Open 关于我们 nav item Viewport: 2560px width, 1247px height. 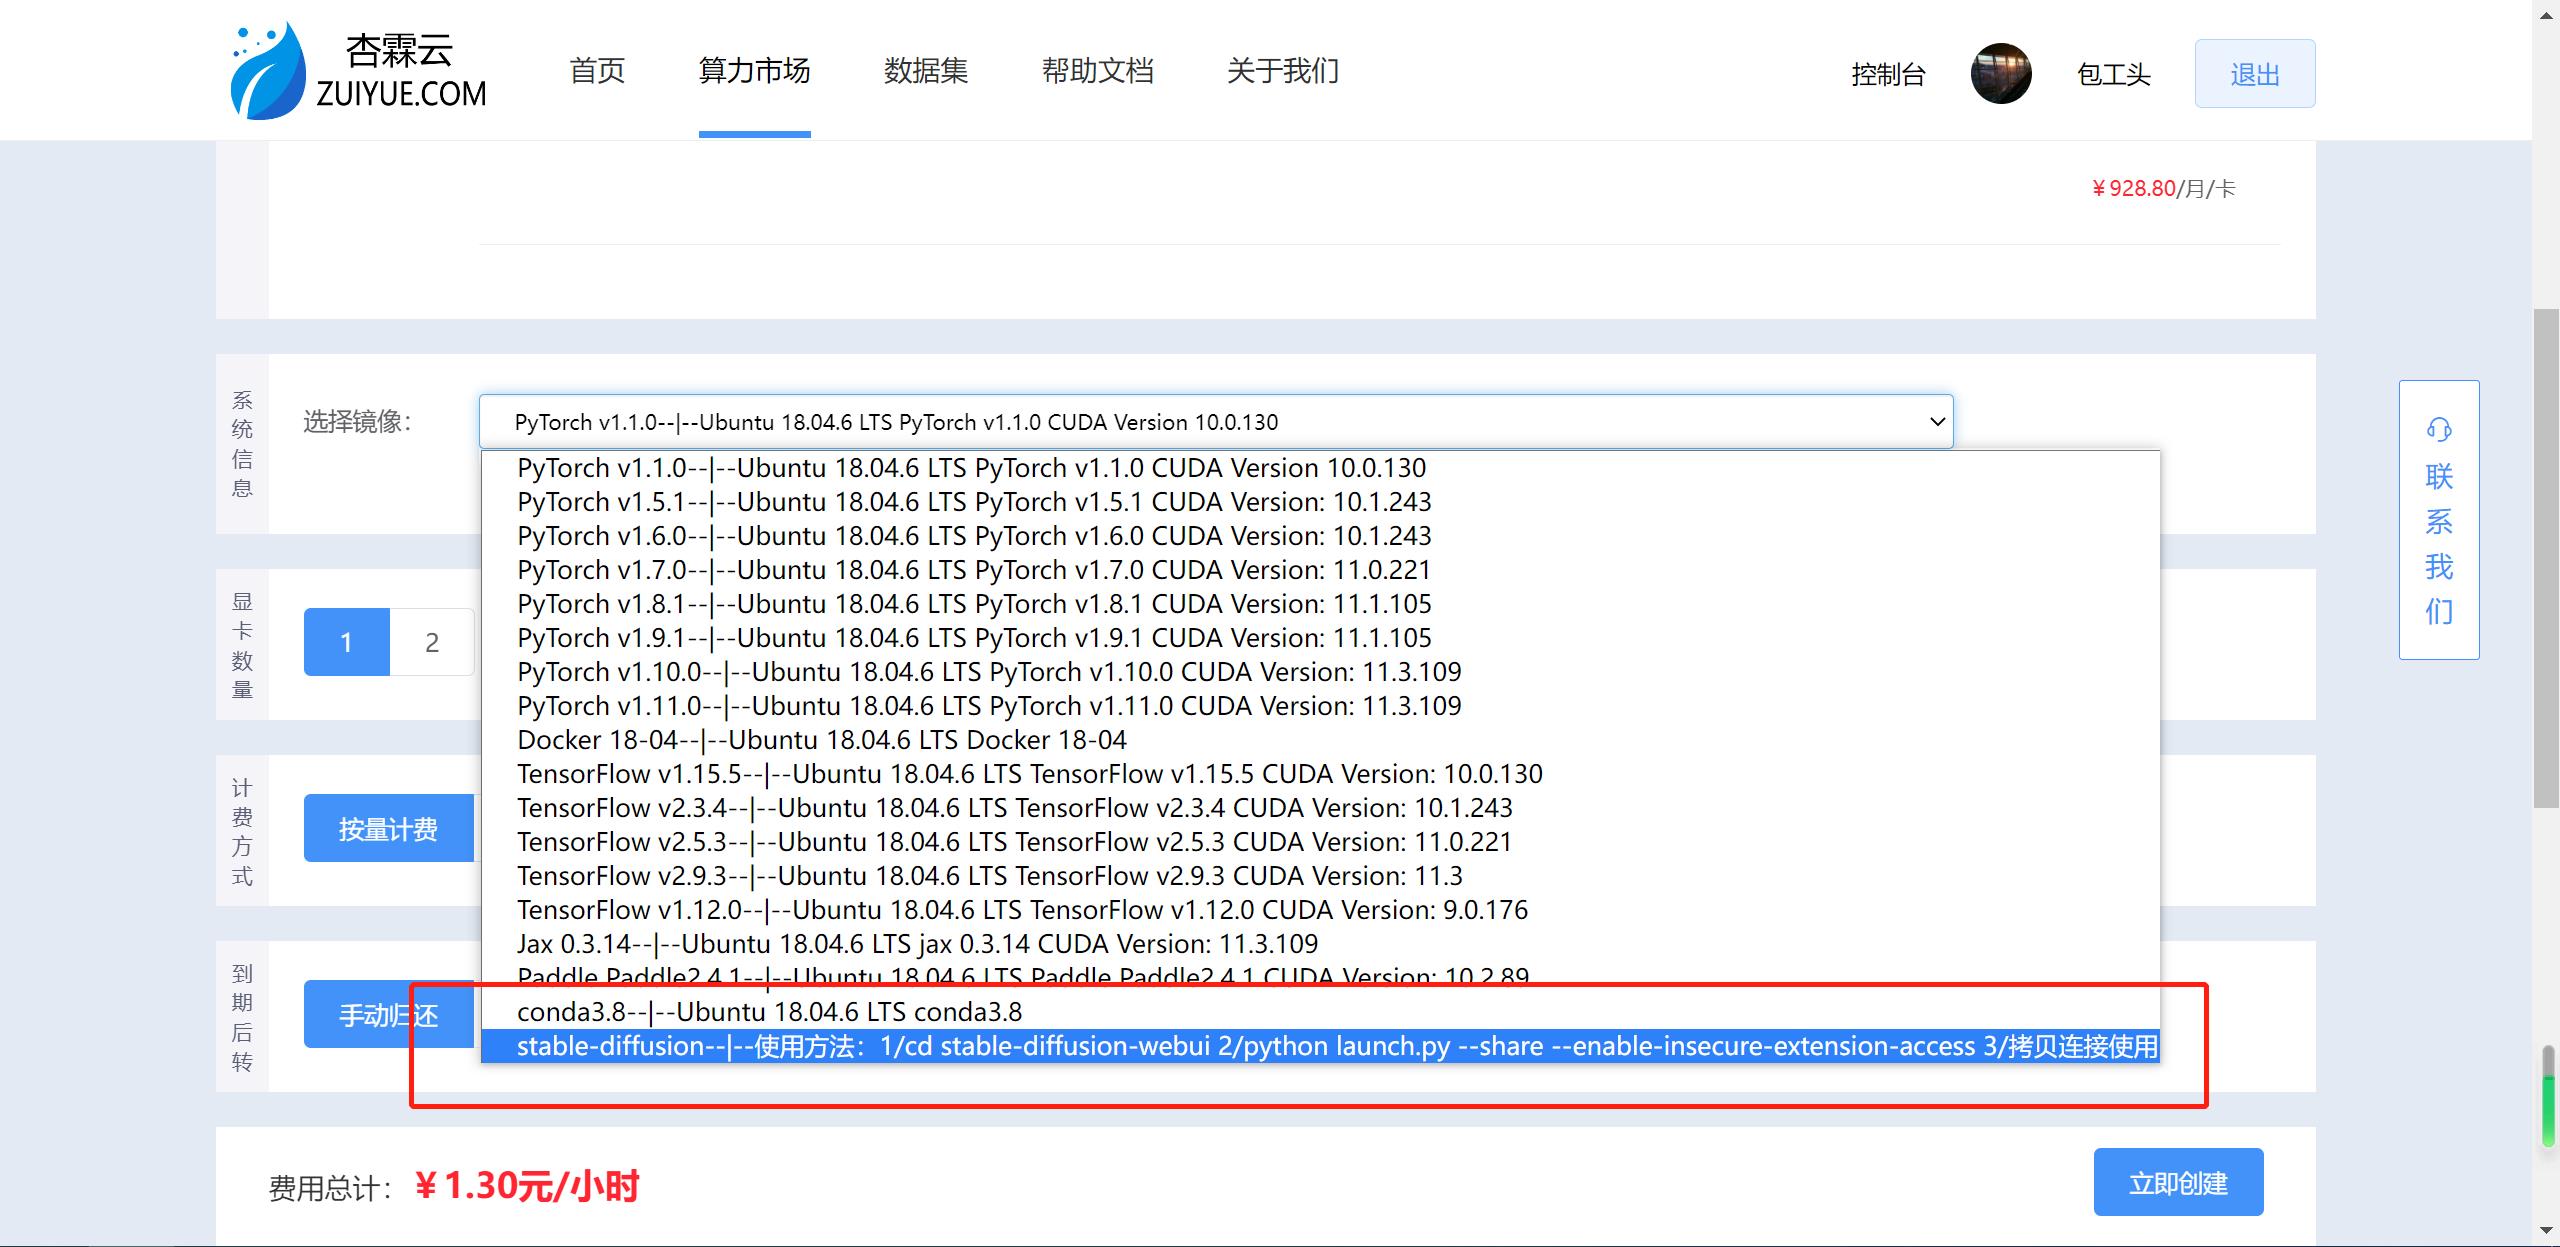pos(1283,70)
